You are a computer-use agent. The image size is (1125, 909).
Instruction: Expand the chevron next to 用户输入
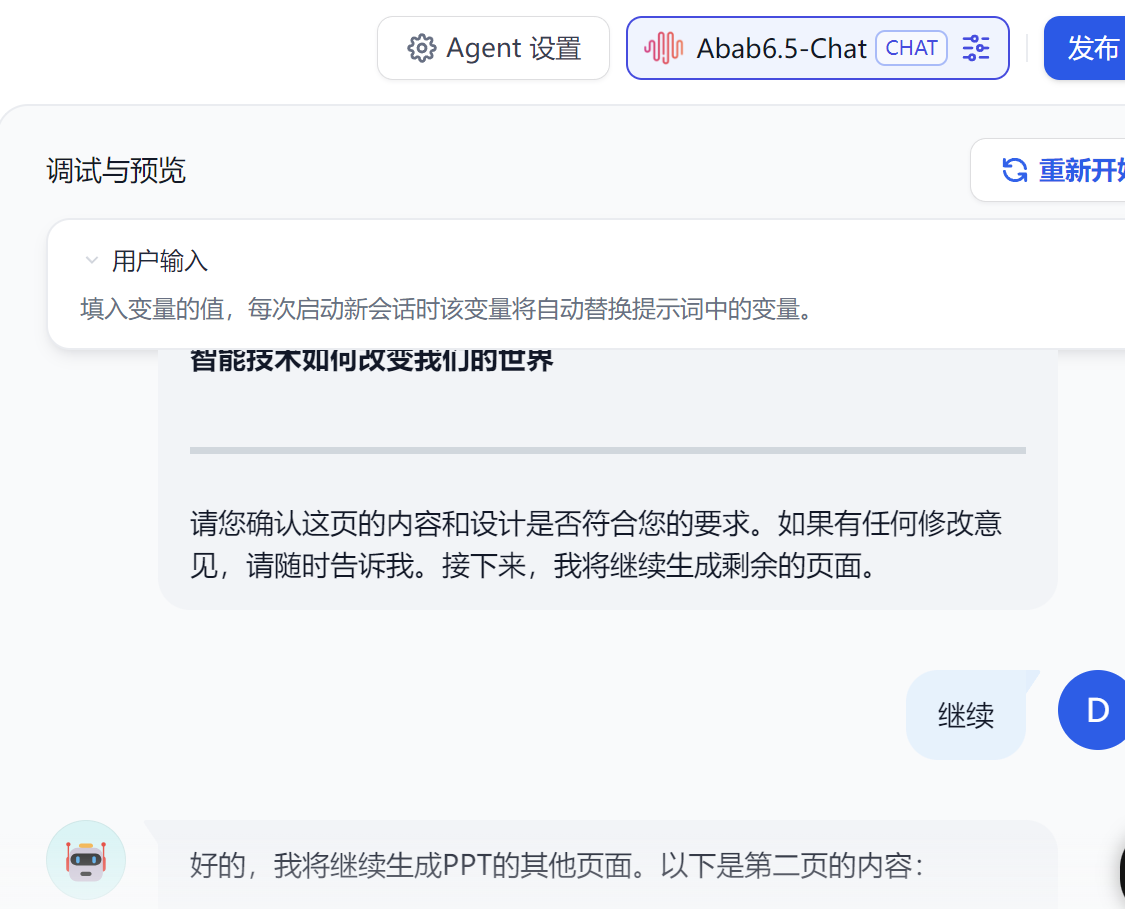coord(91,259)
